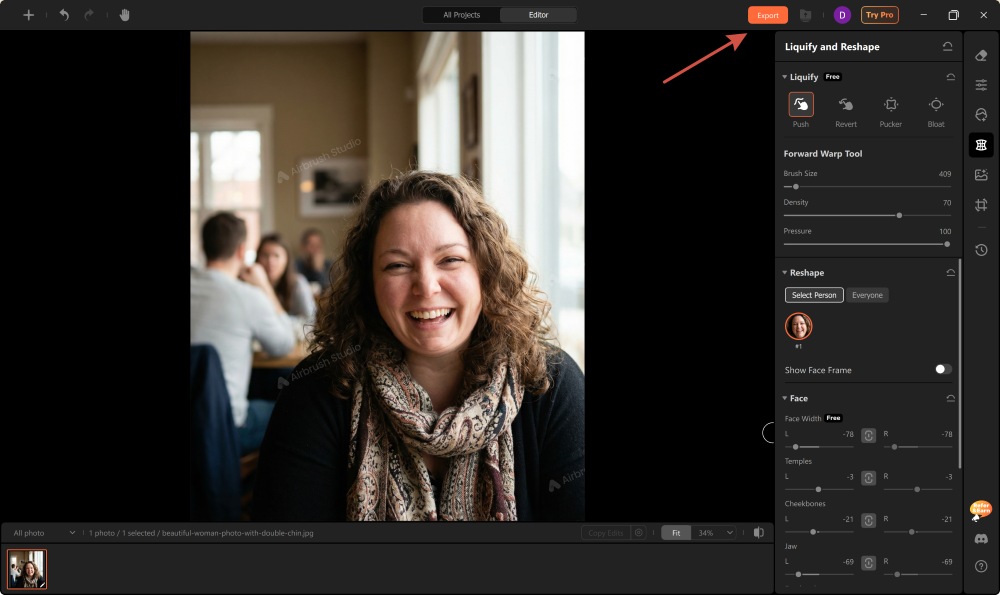The height and width of the screenshot is (595, 1000).
Task: Collapse the Liquify section
Action: (785, 77)
